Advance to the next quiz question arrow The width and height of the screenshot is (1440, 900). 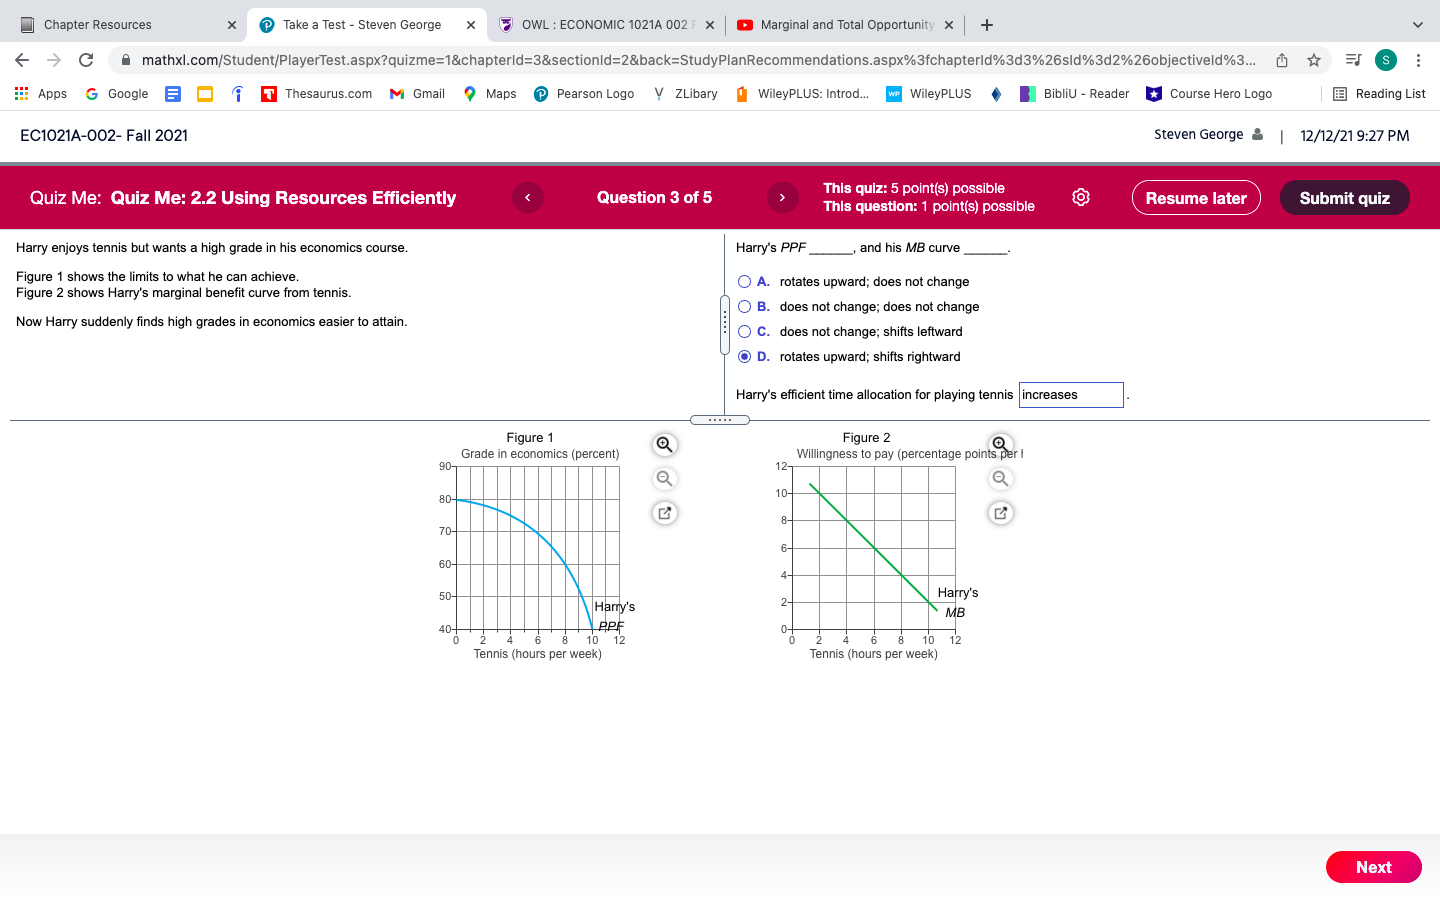coord(783,197)
